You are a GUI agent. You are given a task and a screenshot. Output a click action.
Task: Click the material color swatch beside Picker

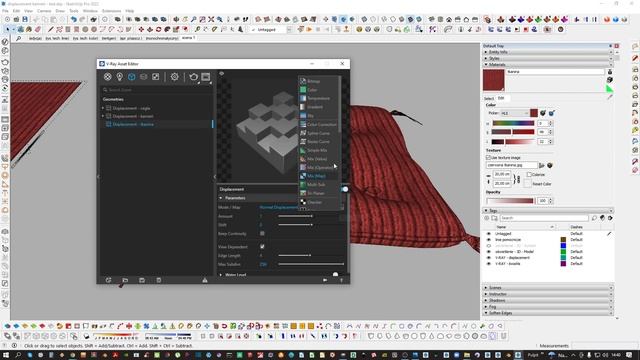point(533,113)
